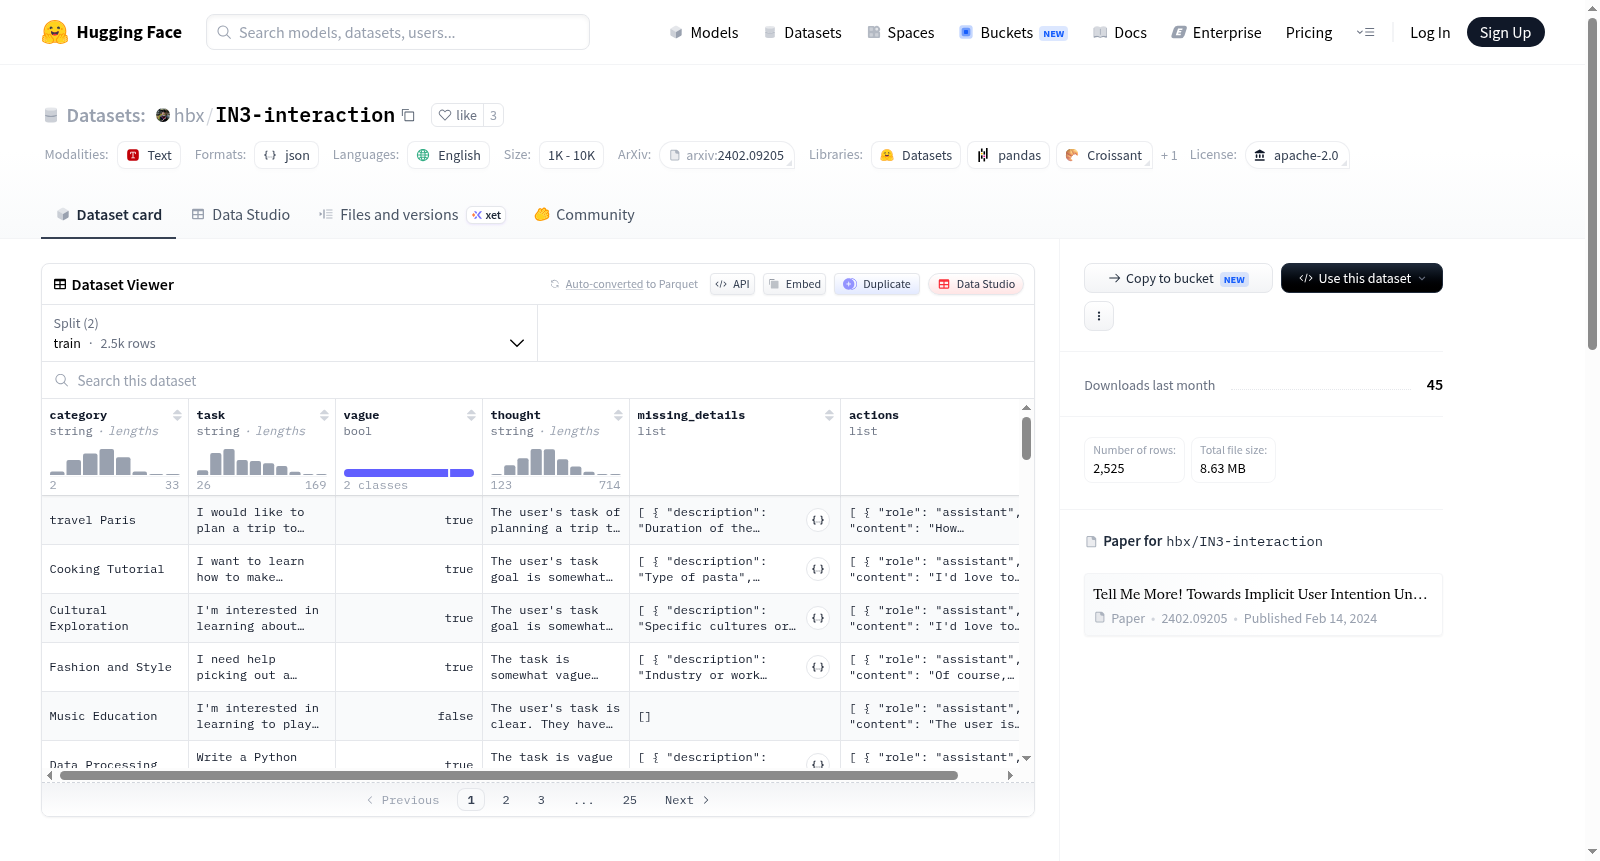Image resolution: width=1600 pixels, height=861 pixels.
Task: Open the hbx owner link
Action: 189,115
